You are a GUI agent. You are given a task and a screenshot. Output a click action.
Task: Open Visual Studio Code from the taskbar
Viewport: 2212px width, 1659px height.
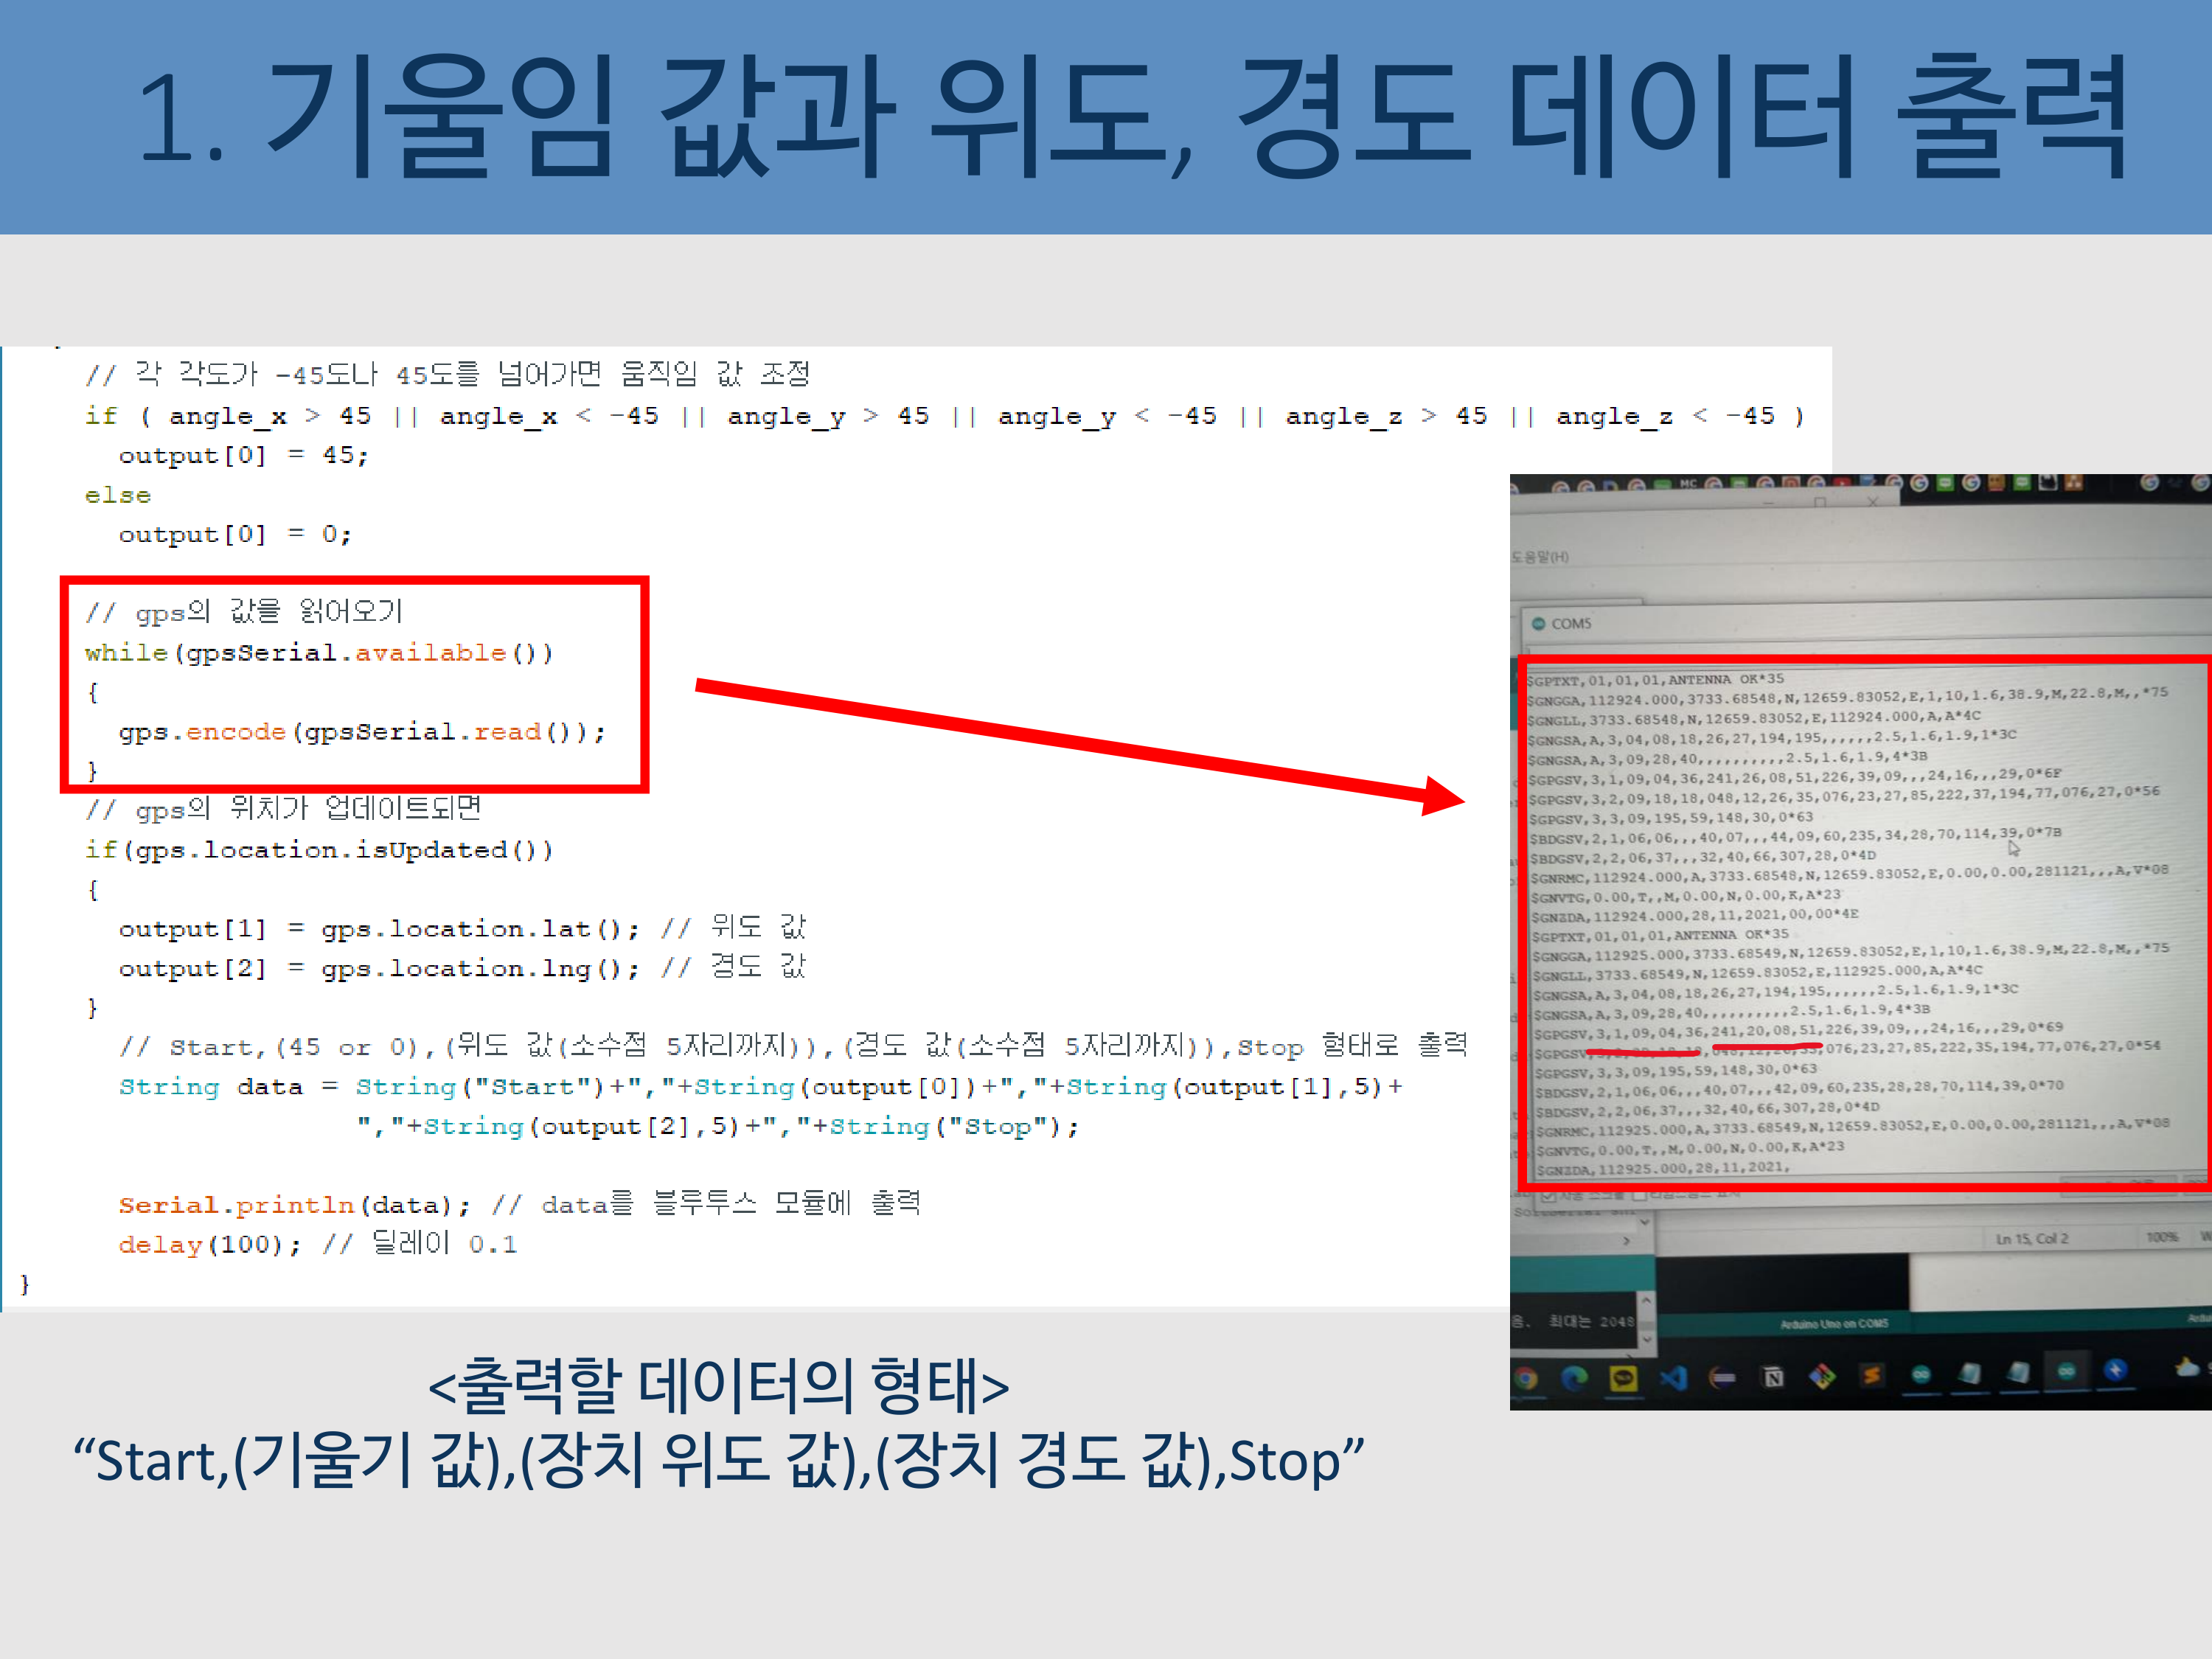(x=1673, y=1379)
